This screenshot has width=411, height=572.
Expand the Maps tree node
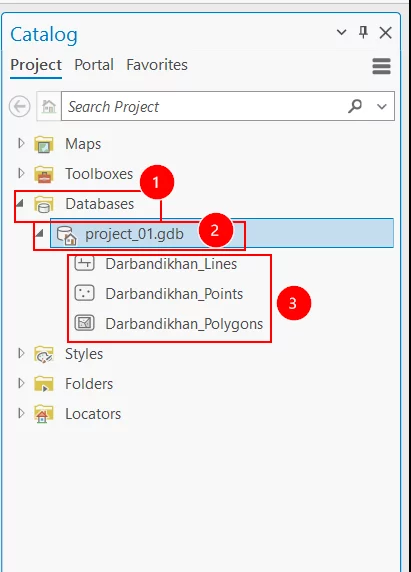21,143
